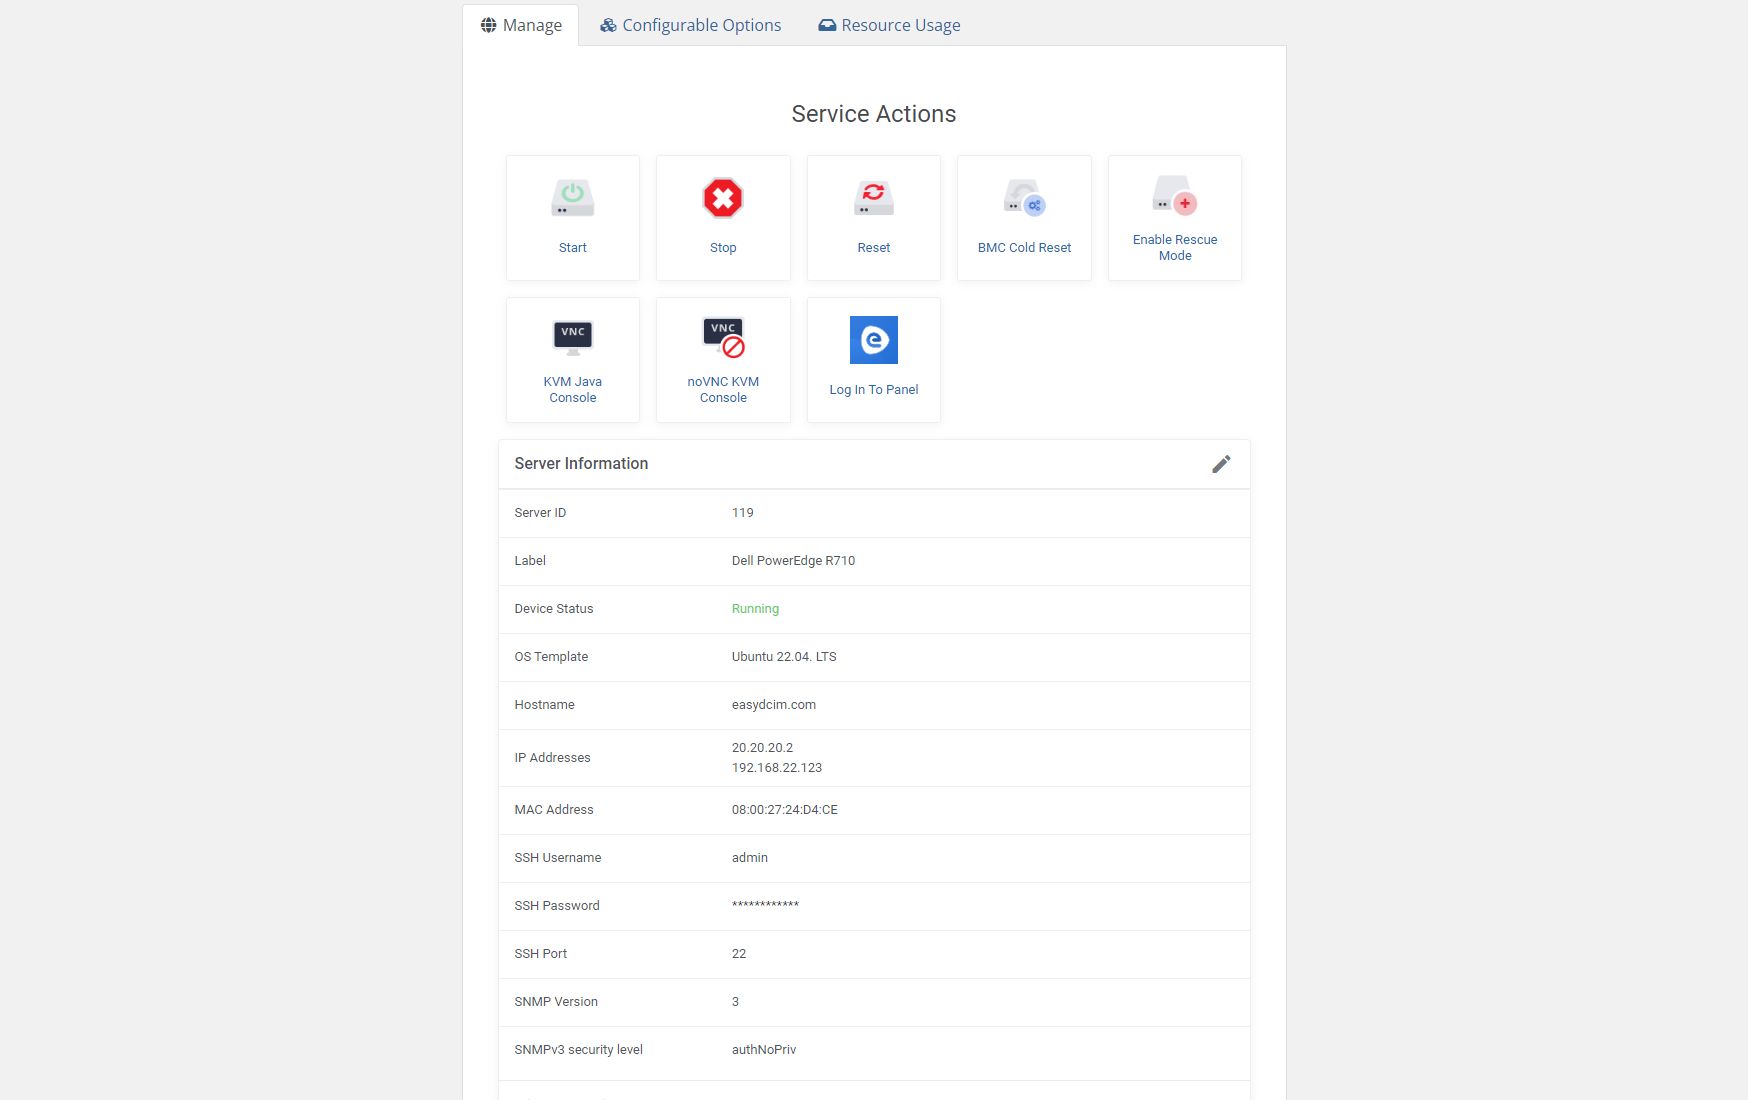The height and width of the screenshot is (1100, 1748).
Task: Select the Reset action icon
Action: (873, 197)
